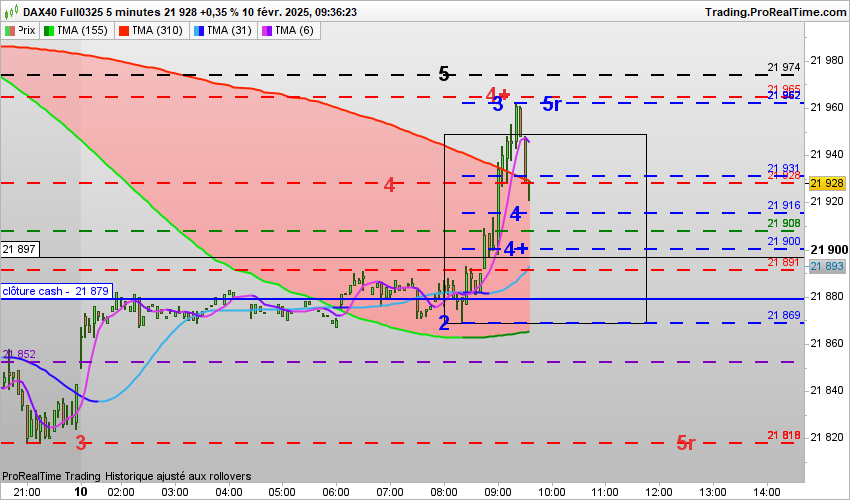Click the 21:00 time axis label
Image resolution: width=850 pixels, height=500 pixels.
27,492
